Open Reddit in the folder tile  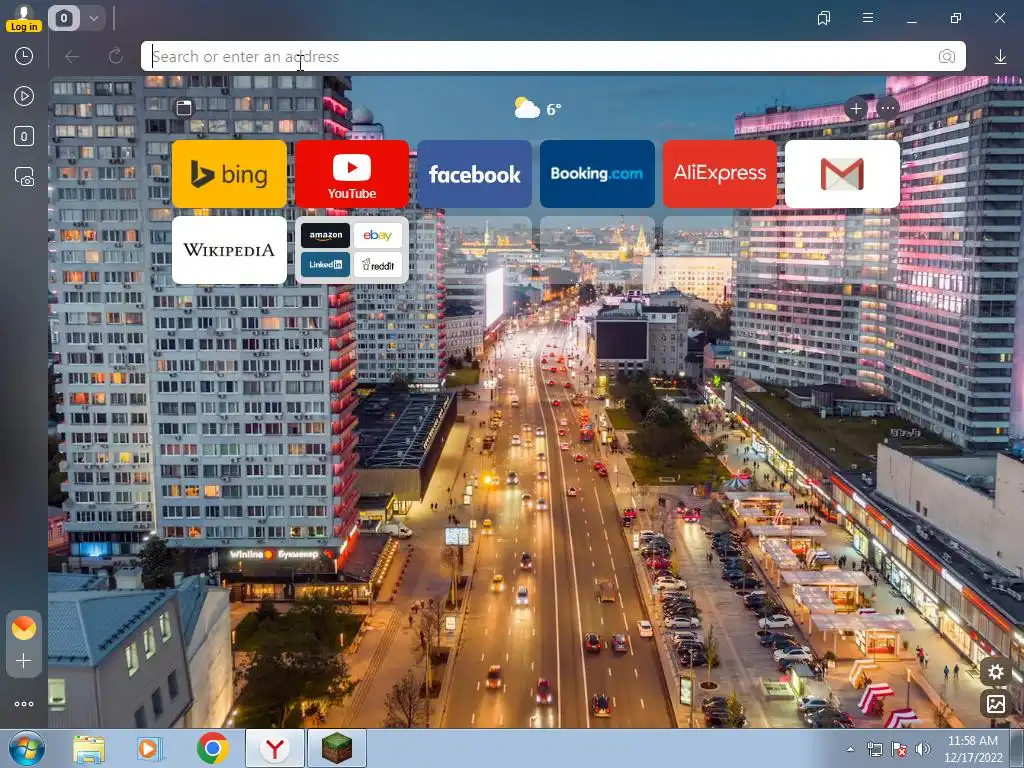[x=377, y=264]
